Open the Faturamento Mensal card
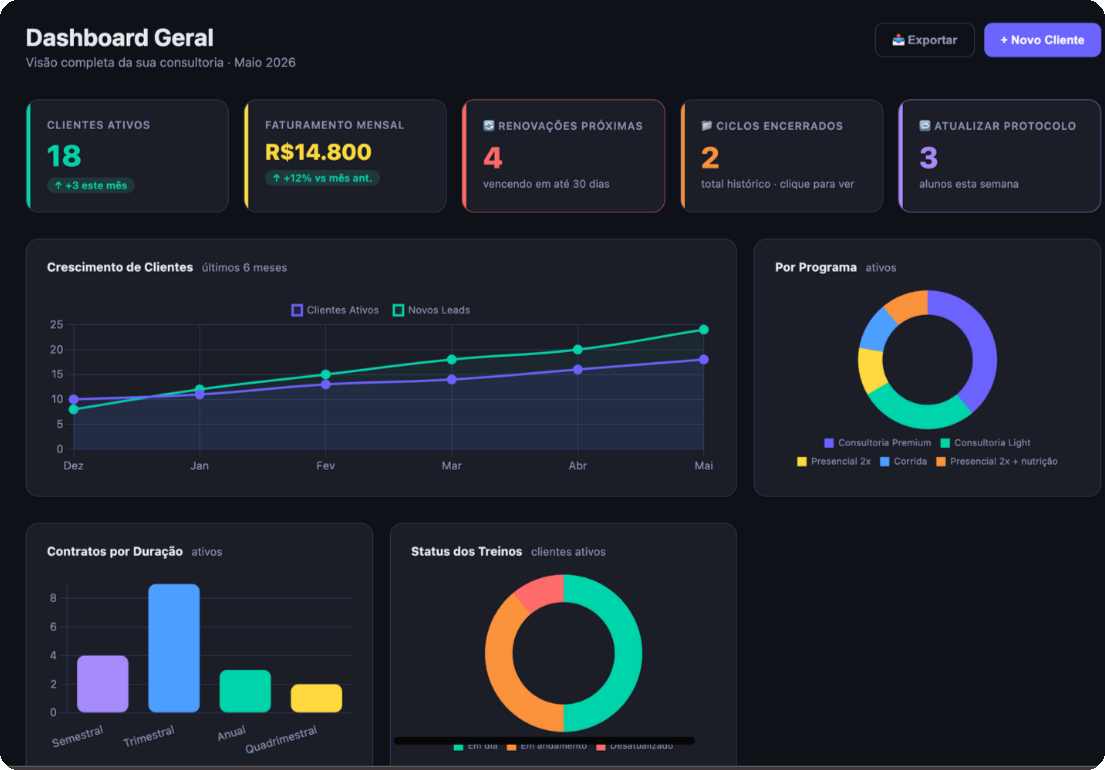 (345, 156)
